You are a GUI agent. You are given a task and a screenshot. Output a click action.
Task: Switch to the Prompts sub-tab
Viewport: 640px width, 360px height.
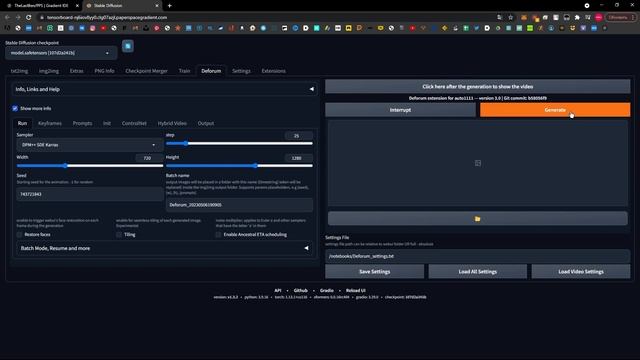click(x=82, y=123)
